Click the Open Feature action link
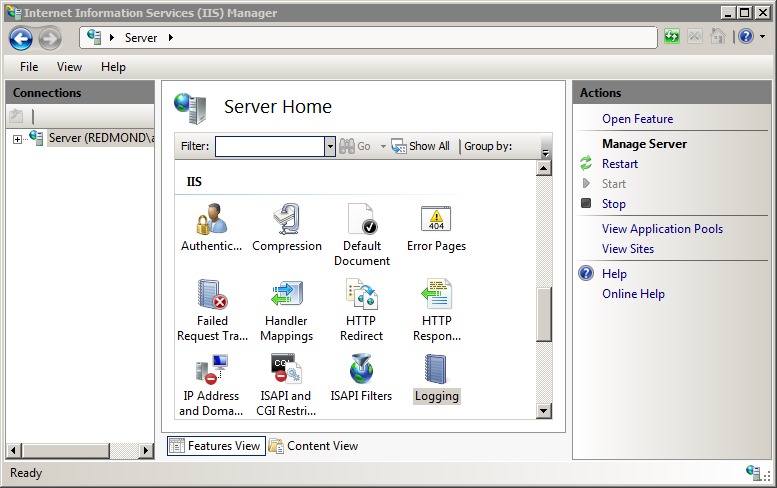The height and width of the screenshot is (488, 777). tap(637, 119)
